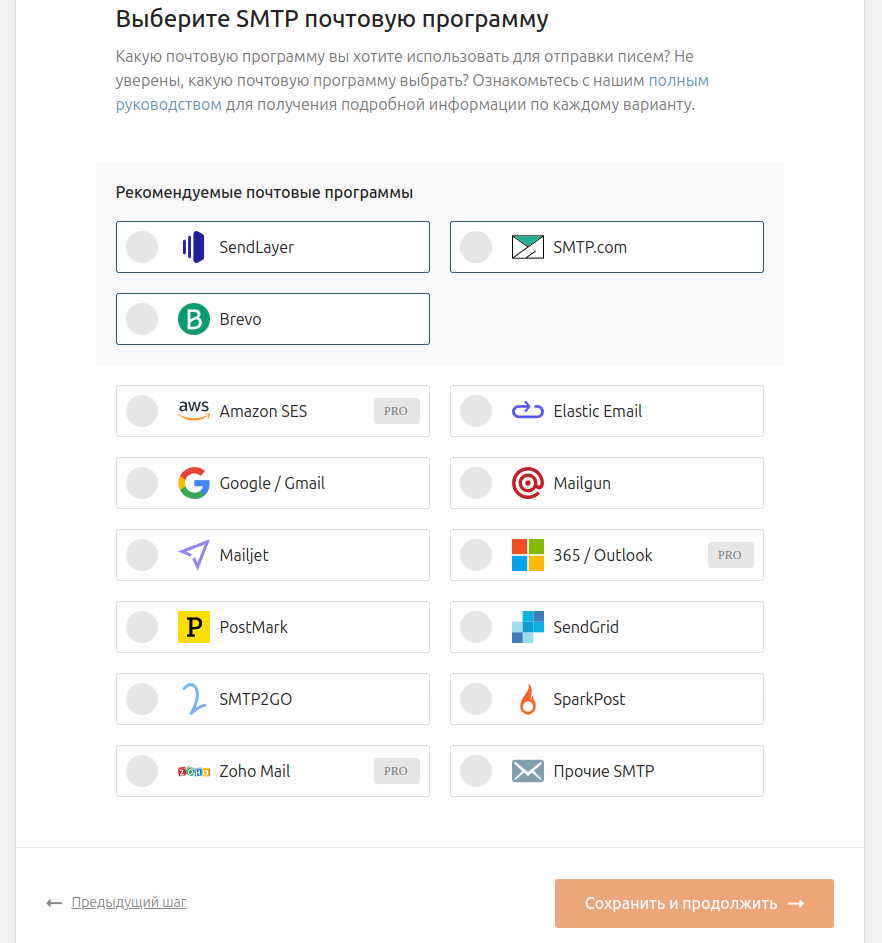Click the Сохранить и продолжить button
This screenshot has height=943, width=882.
point(694,903)
